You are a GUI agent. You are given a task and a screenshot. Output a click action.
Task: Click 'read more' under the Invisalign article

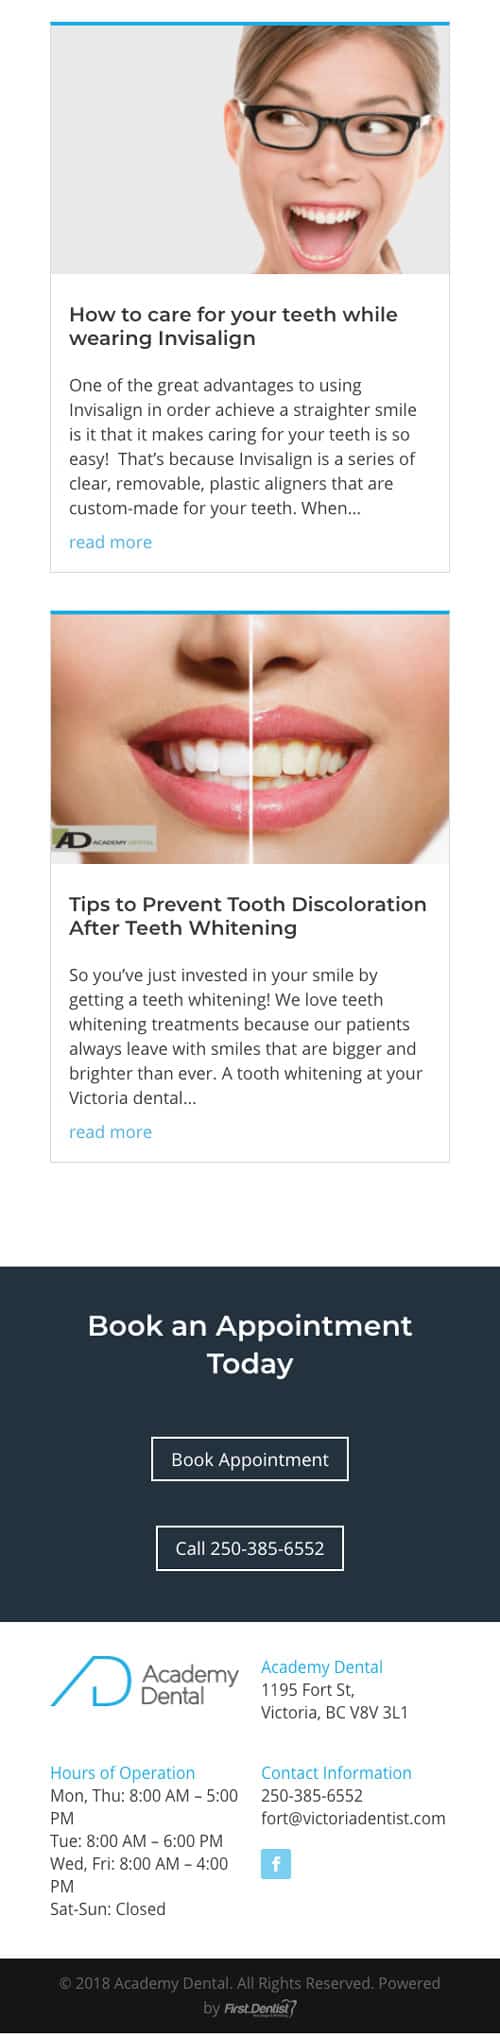click(x=110, y=542)
